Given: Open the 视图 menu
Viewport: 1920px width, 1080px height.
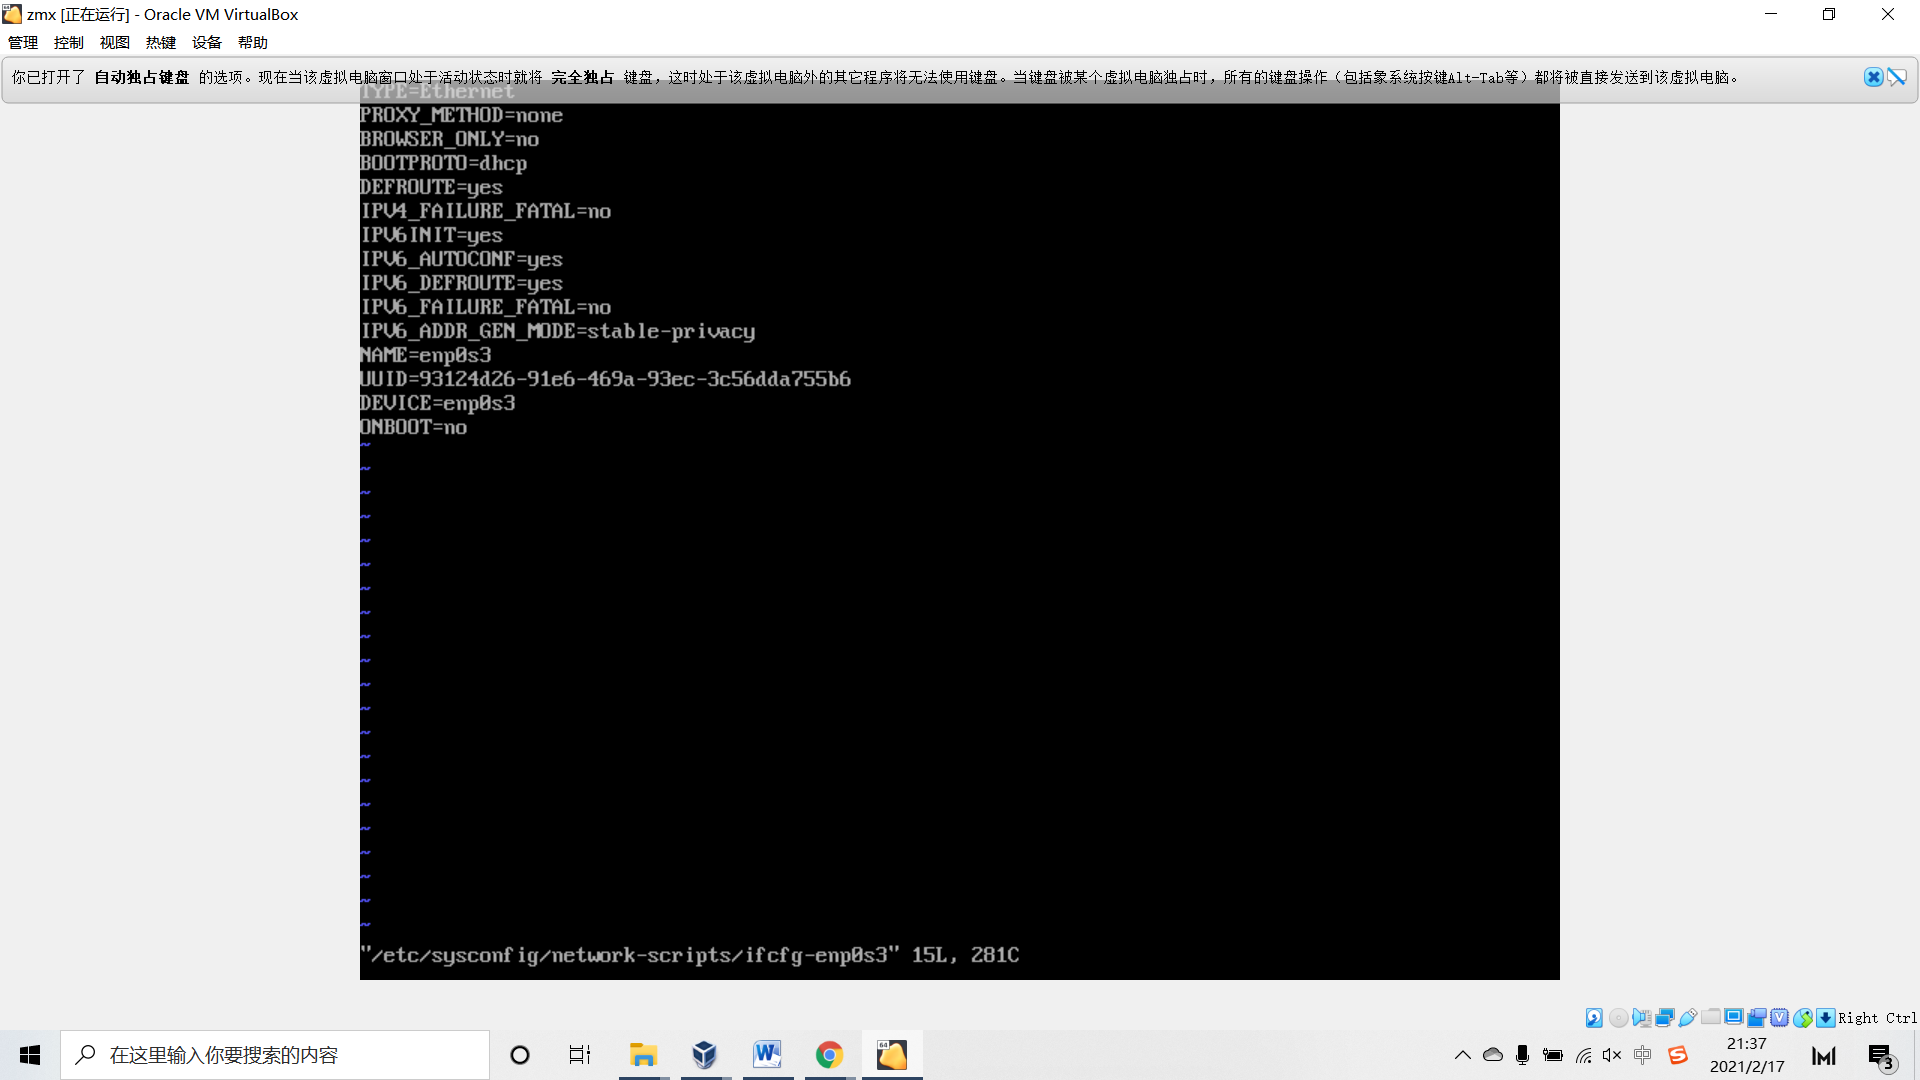Looking at the screenshot, I should 115,43.
